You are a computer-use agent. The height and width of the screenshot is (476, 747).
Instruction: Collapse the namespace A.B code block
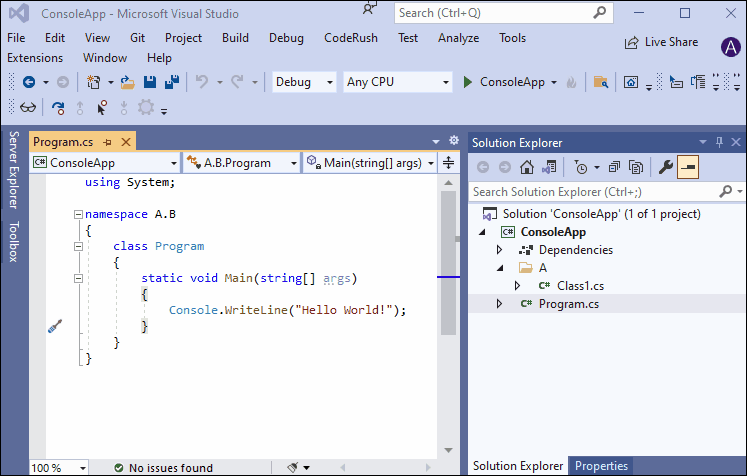[x=77, y=214]
